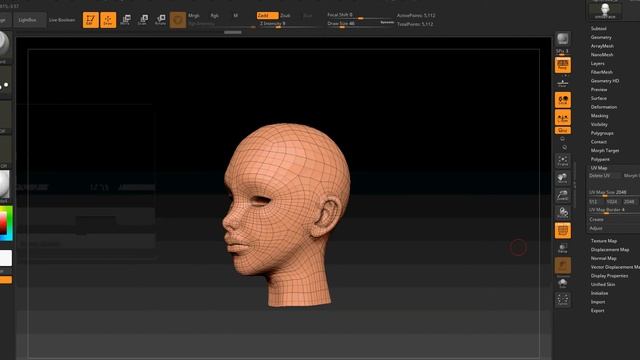Select the ZoomD view icon
This screenshot has height=360, width=640.
[x=563, y=195]
